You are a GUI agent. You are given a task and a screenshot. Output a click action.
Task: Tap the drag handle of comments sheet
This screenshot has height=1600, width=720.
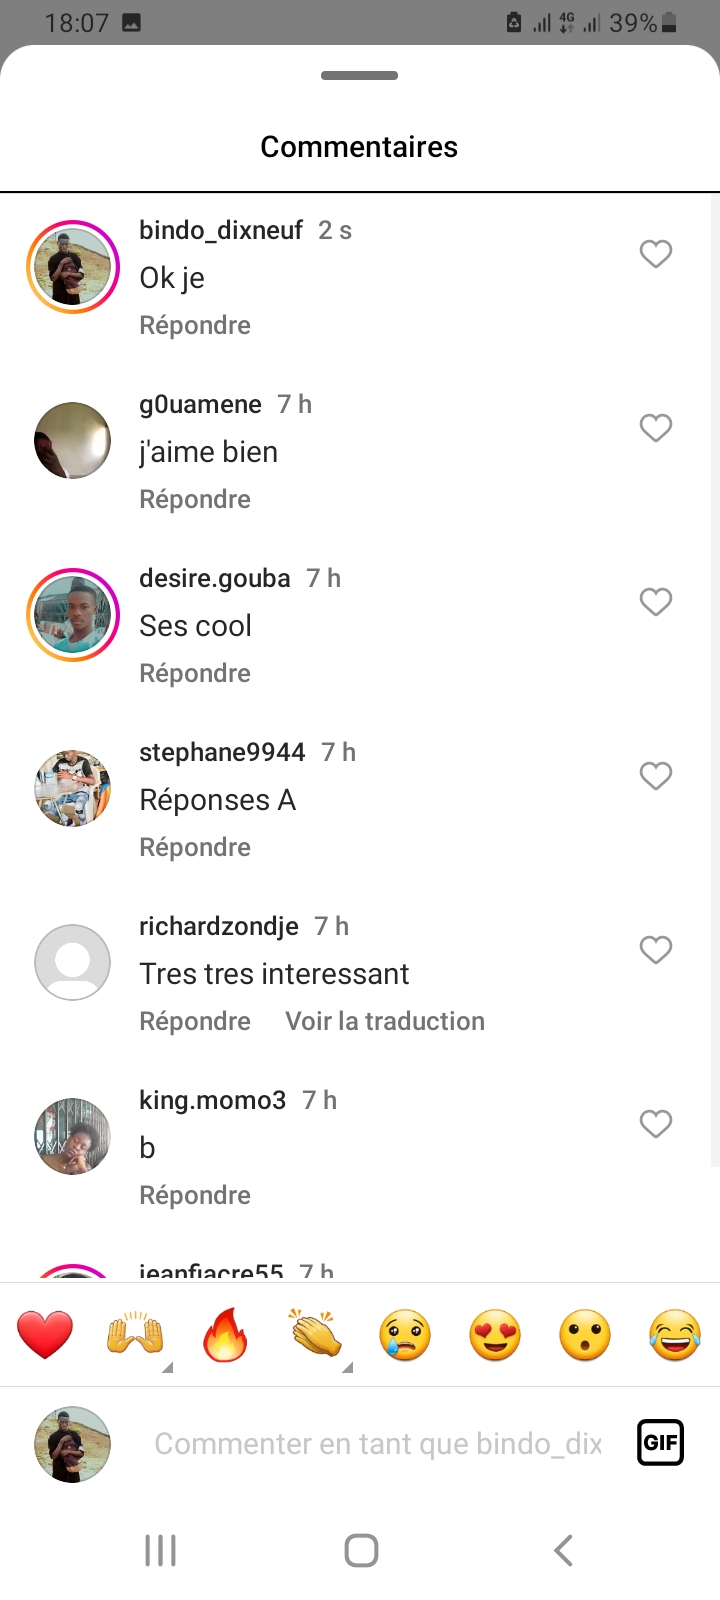click(360, 76)
